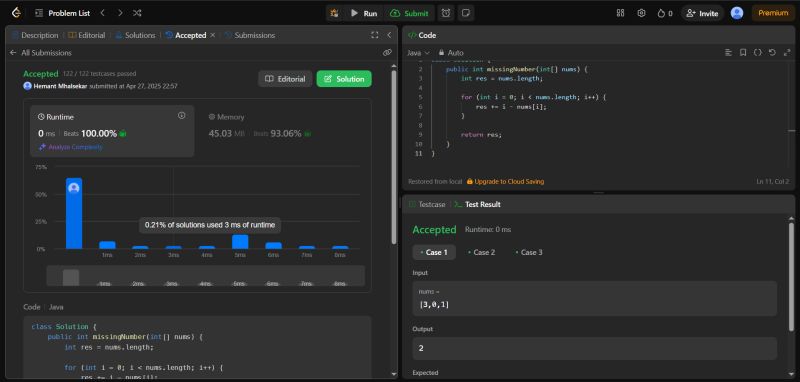Viewport: 800px width, 382px height.
Task: Click the Hemant Mhaisekar username
Action: point(60,86)
